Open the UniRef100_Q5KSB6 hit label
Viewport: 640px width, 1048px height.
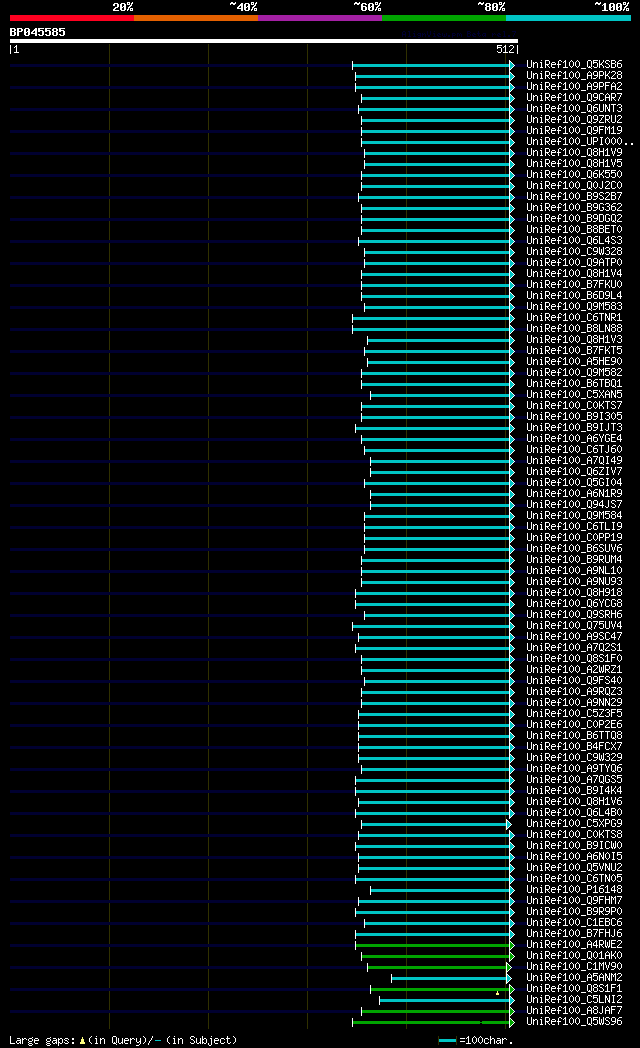(574, 65)
